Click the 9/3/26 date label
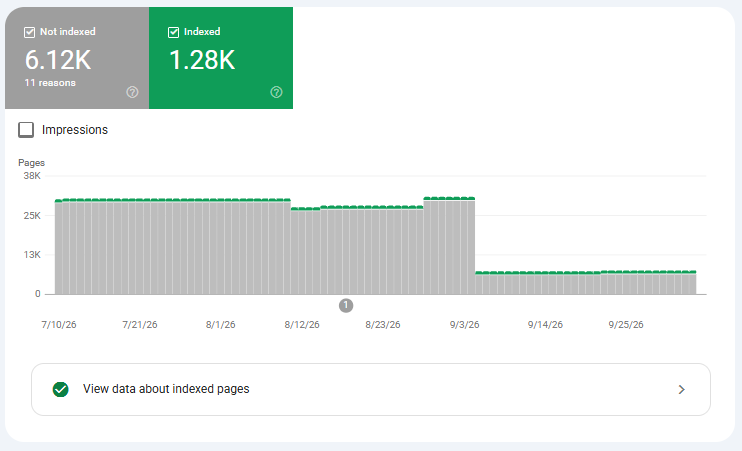Screen dimensions: 742x451 pos(464,325)
